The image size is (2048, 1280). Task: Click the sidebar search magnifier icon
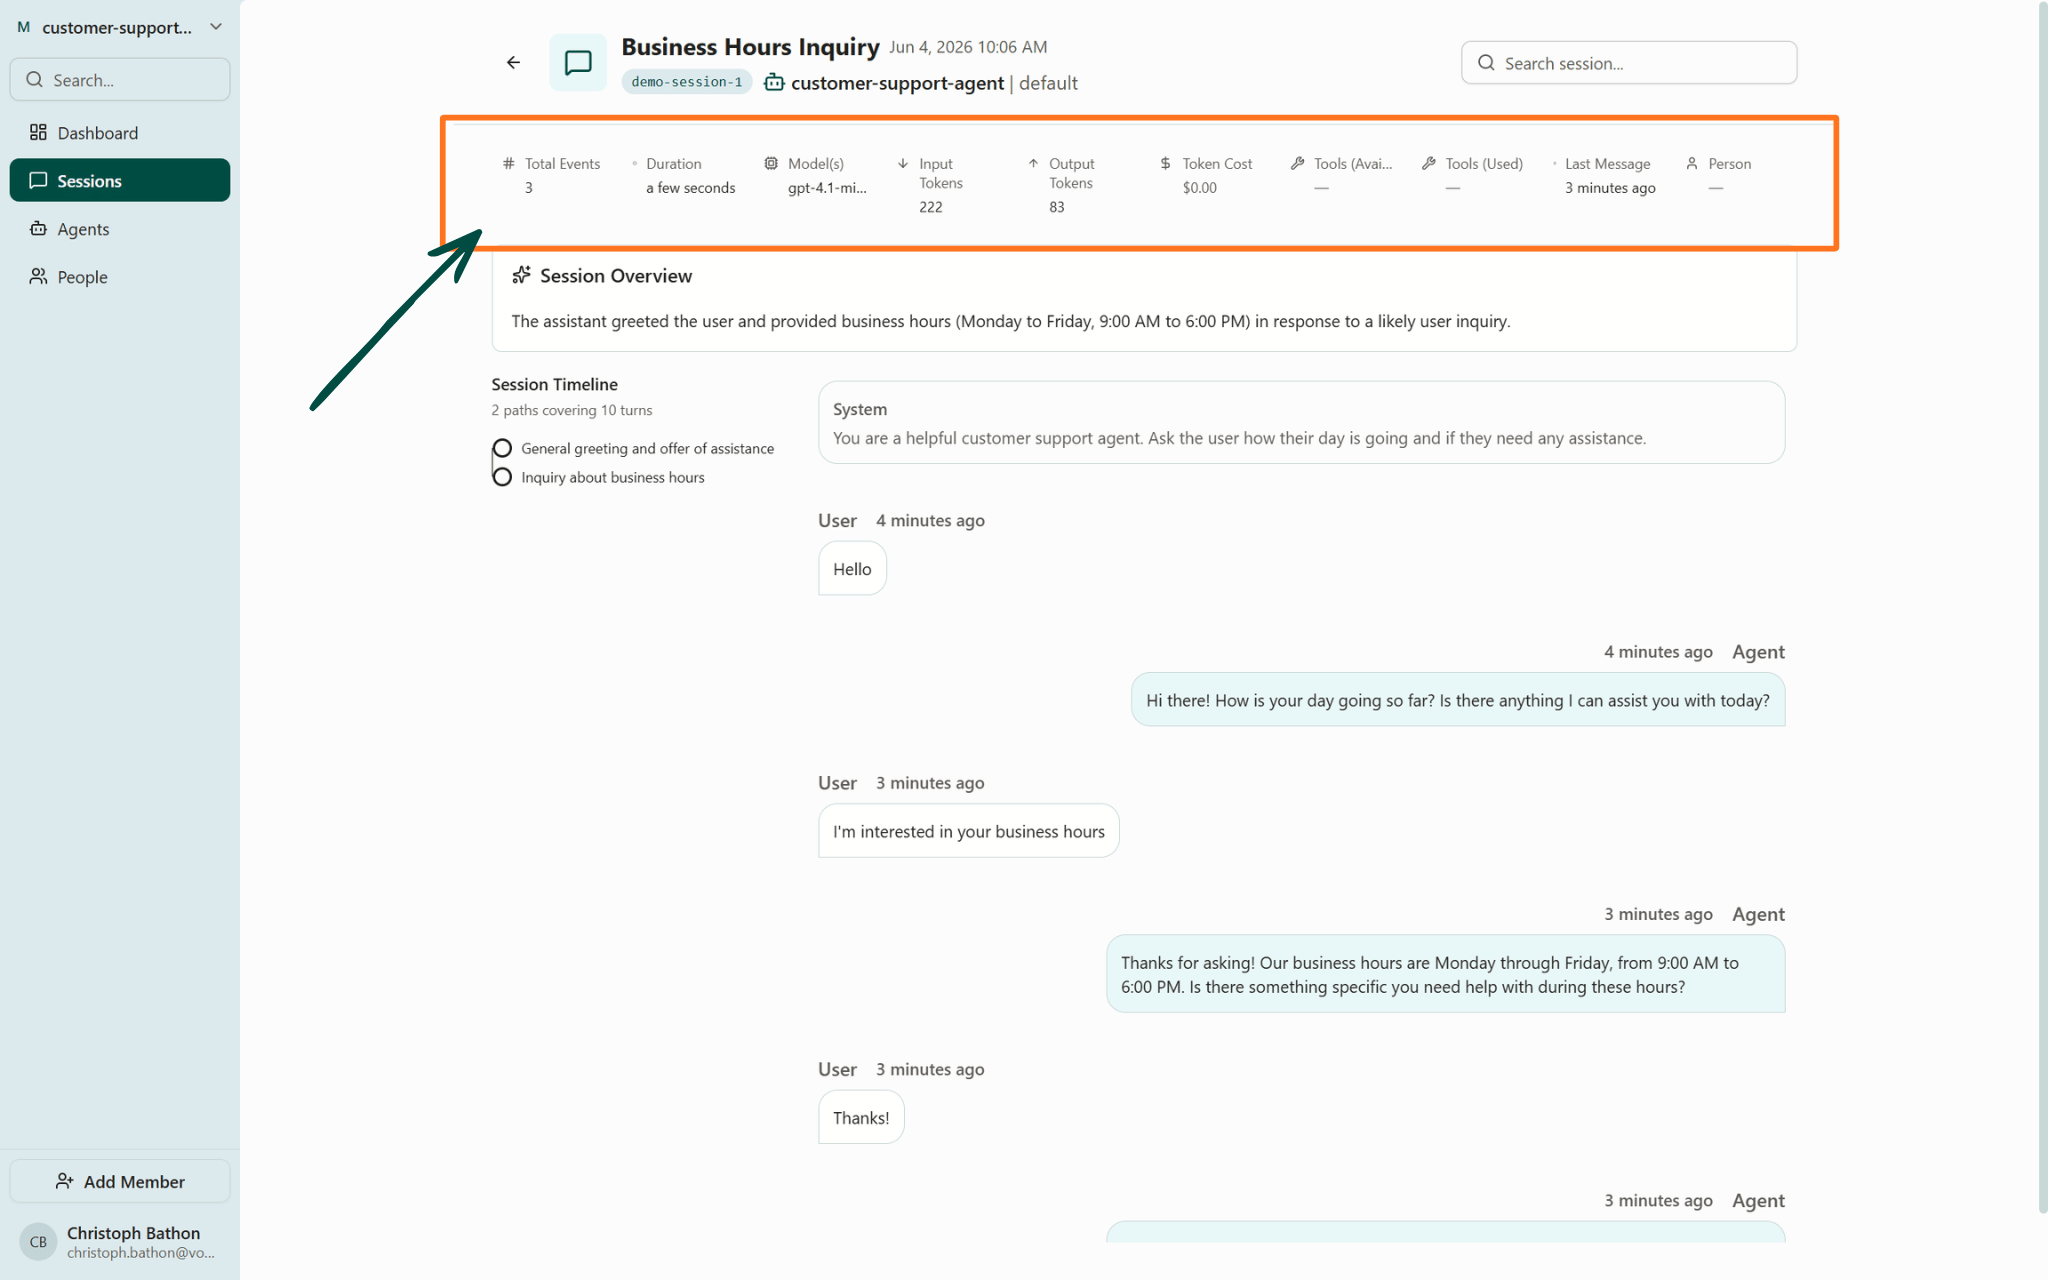35,80
